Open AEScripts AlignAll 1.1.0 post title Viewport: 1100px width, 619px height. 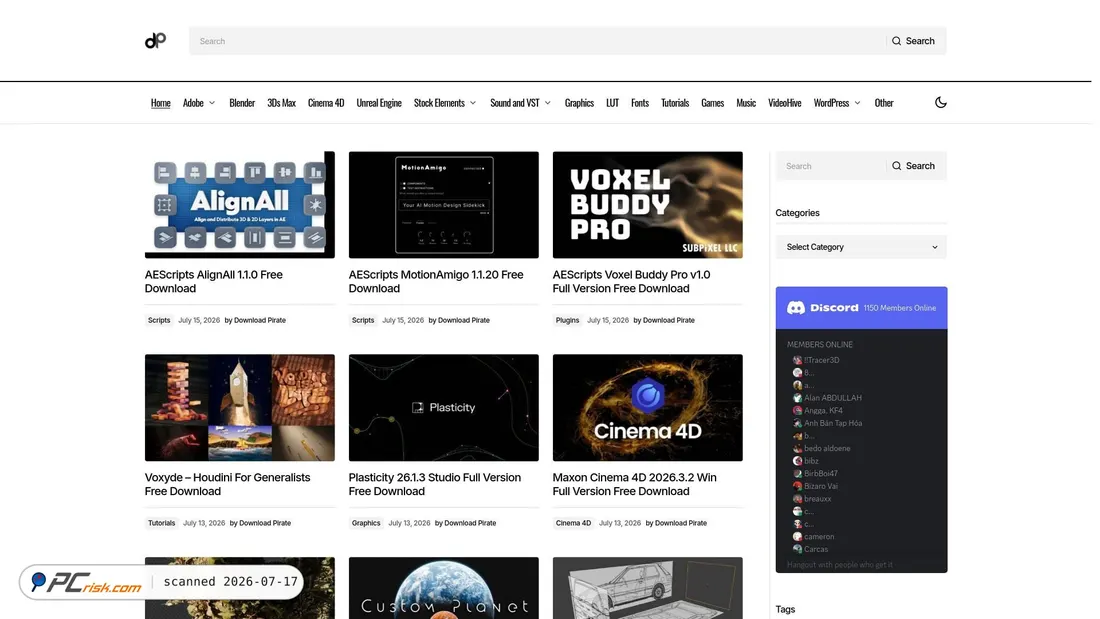(x=214, y=281)
